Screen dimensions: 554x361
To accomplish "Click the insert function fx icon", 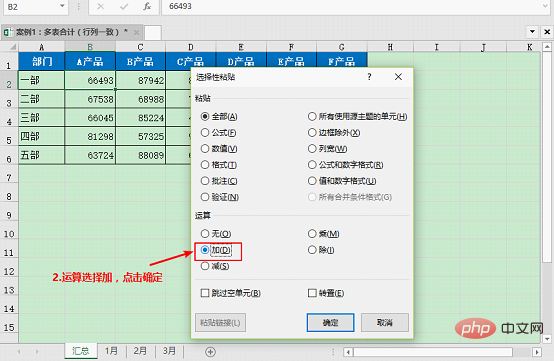I will pos(147,6).
